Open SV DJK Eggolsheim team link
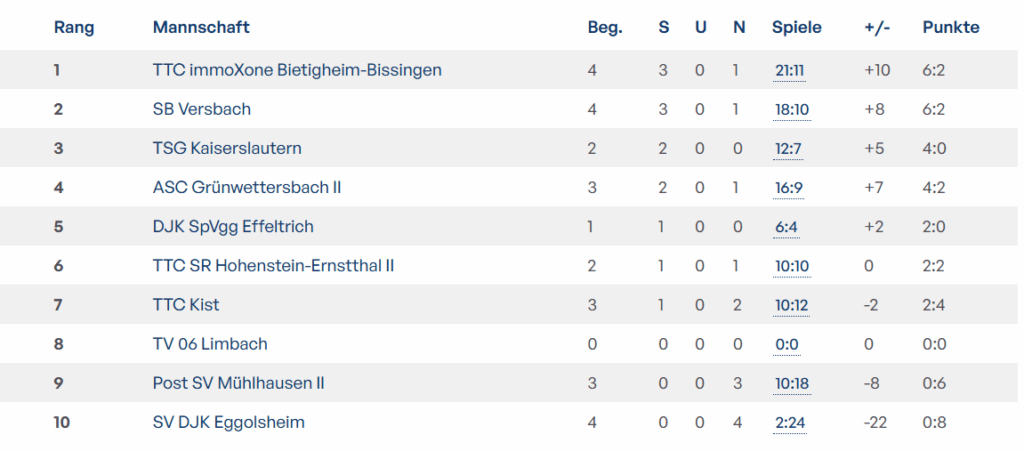The height and width of the screenshot is (451, 1024). coord(229,422)
